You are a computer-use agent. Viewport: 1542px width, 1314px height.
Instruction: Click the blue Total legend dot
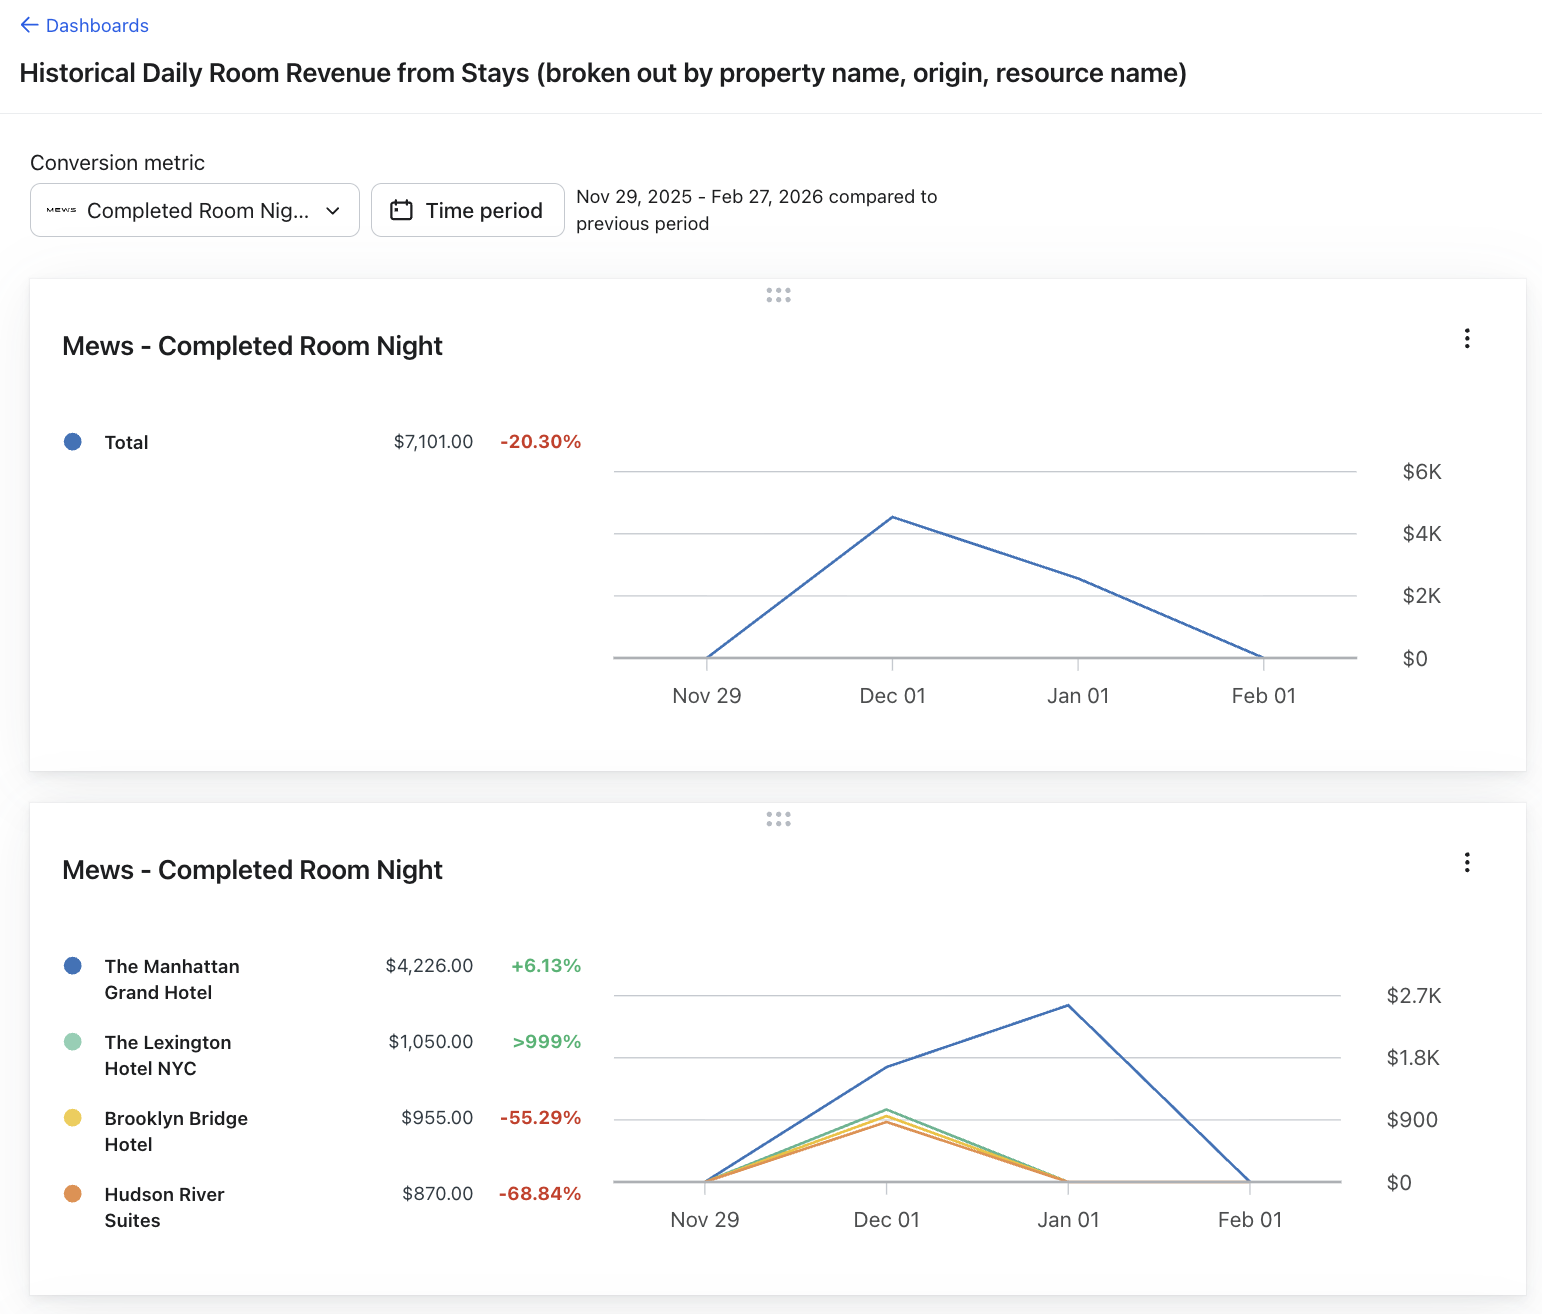(73, 442)
